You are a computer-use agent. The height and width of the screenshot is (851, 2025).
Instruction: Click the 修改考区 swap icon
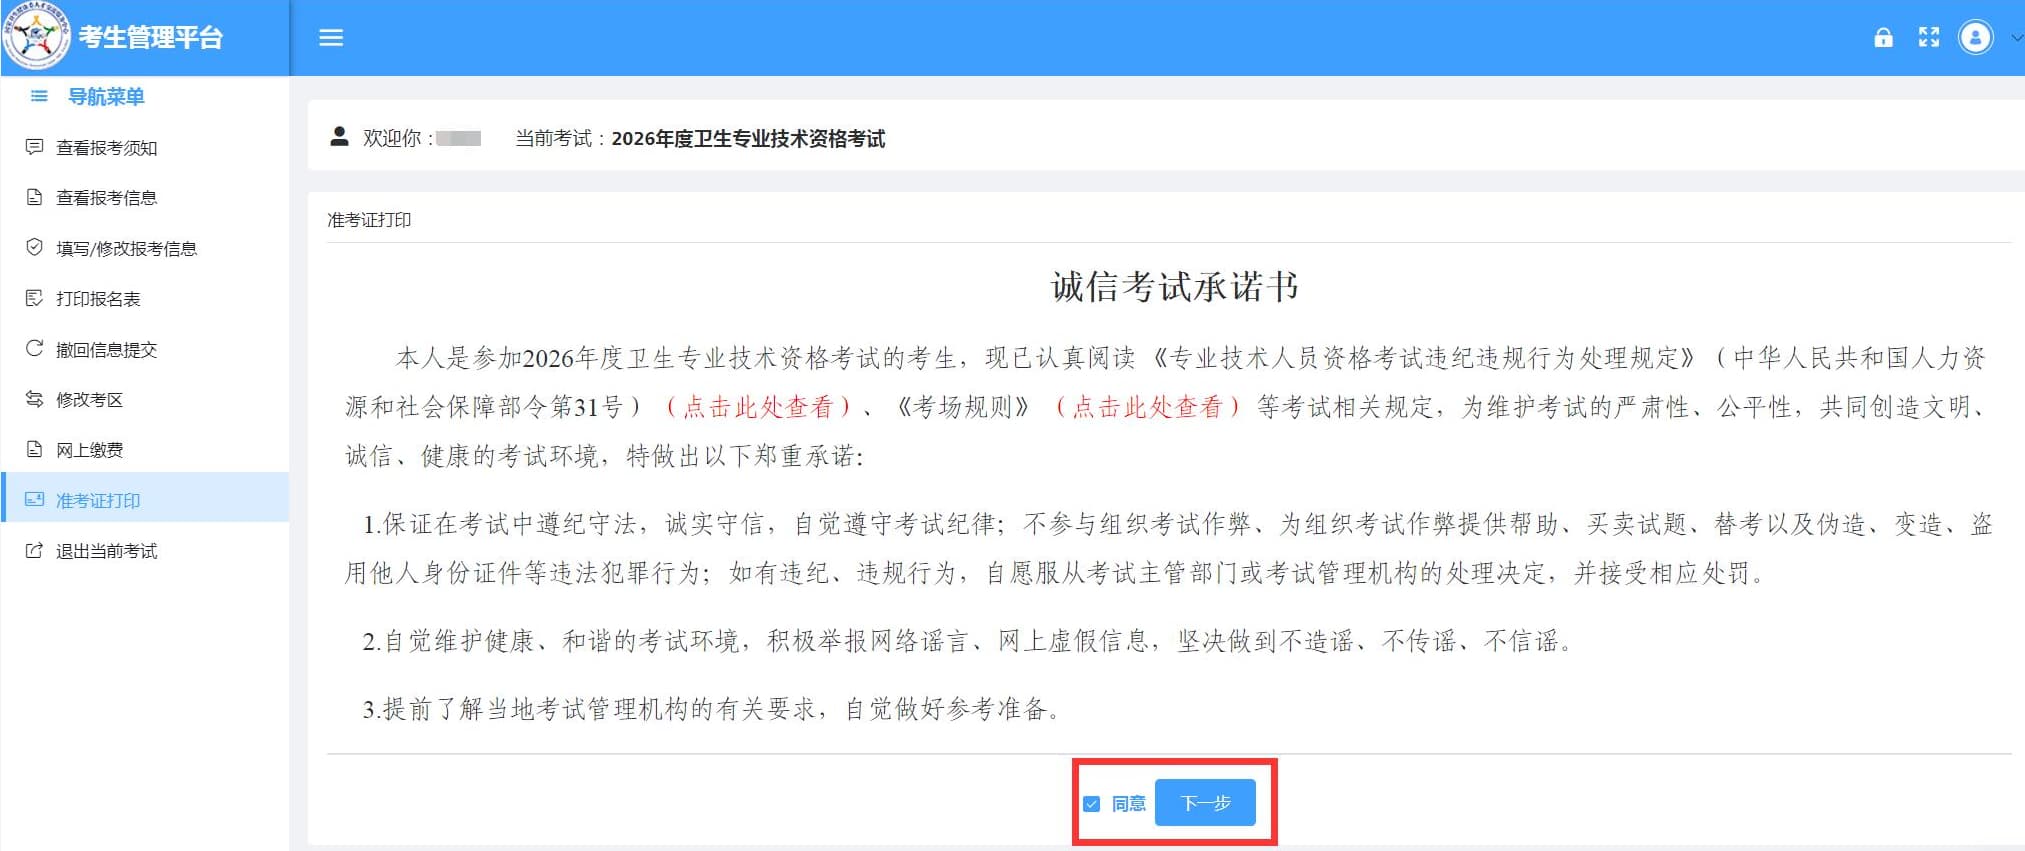click(x=35, y=399)
